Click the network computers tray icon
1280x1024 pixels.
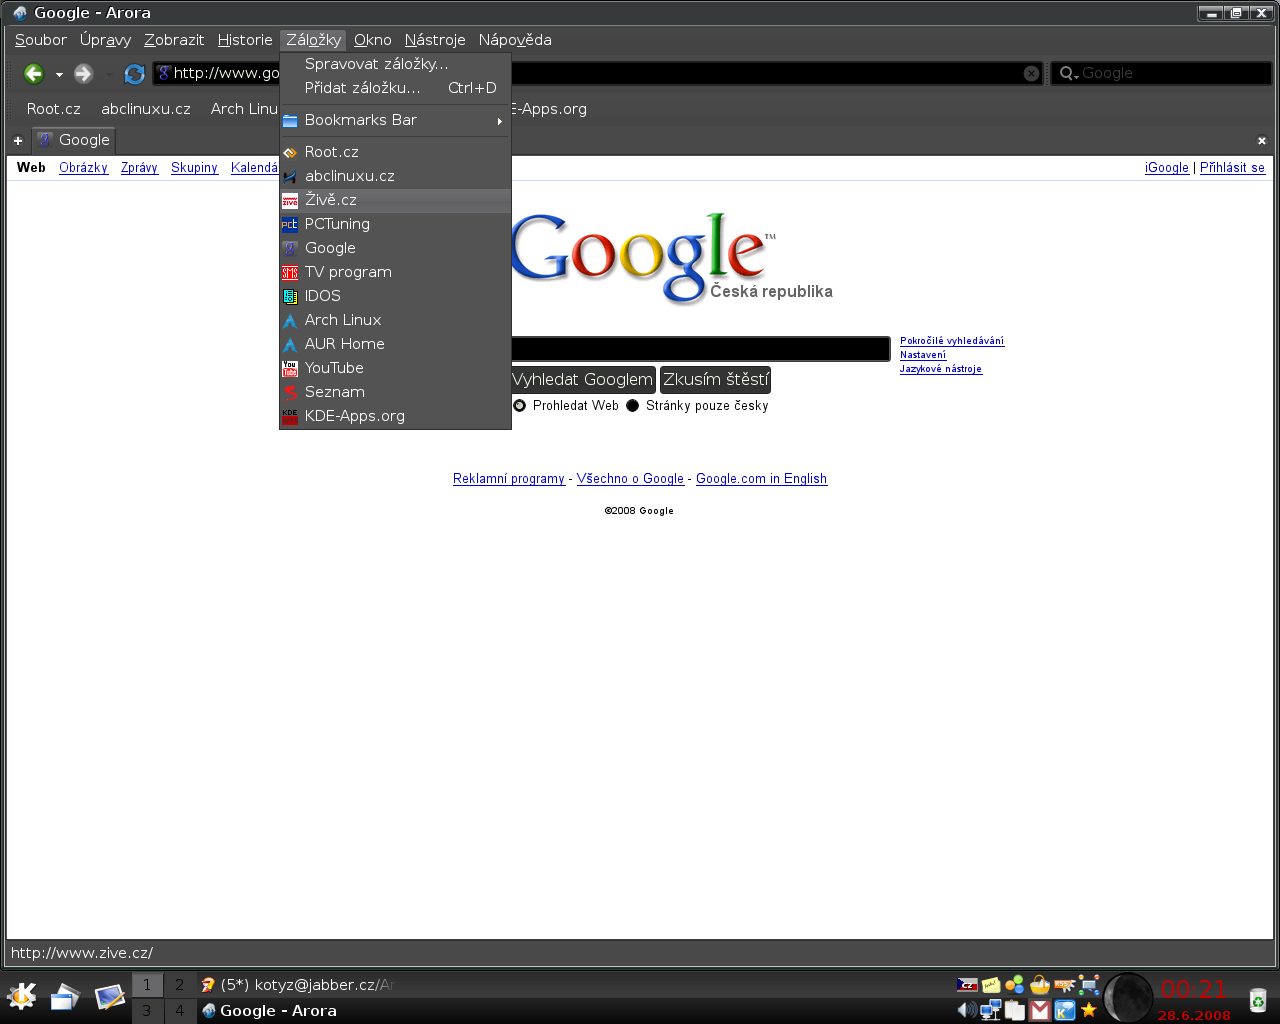pyautogui.click(x=991, y=1010)
